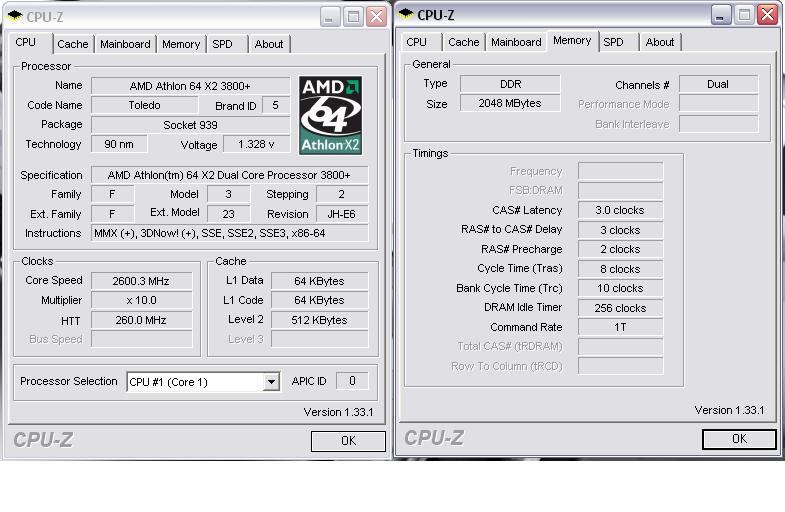Click the Revision value JH-E6
This screenshot has height=512, width=785.
(x=342, y=214)
